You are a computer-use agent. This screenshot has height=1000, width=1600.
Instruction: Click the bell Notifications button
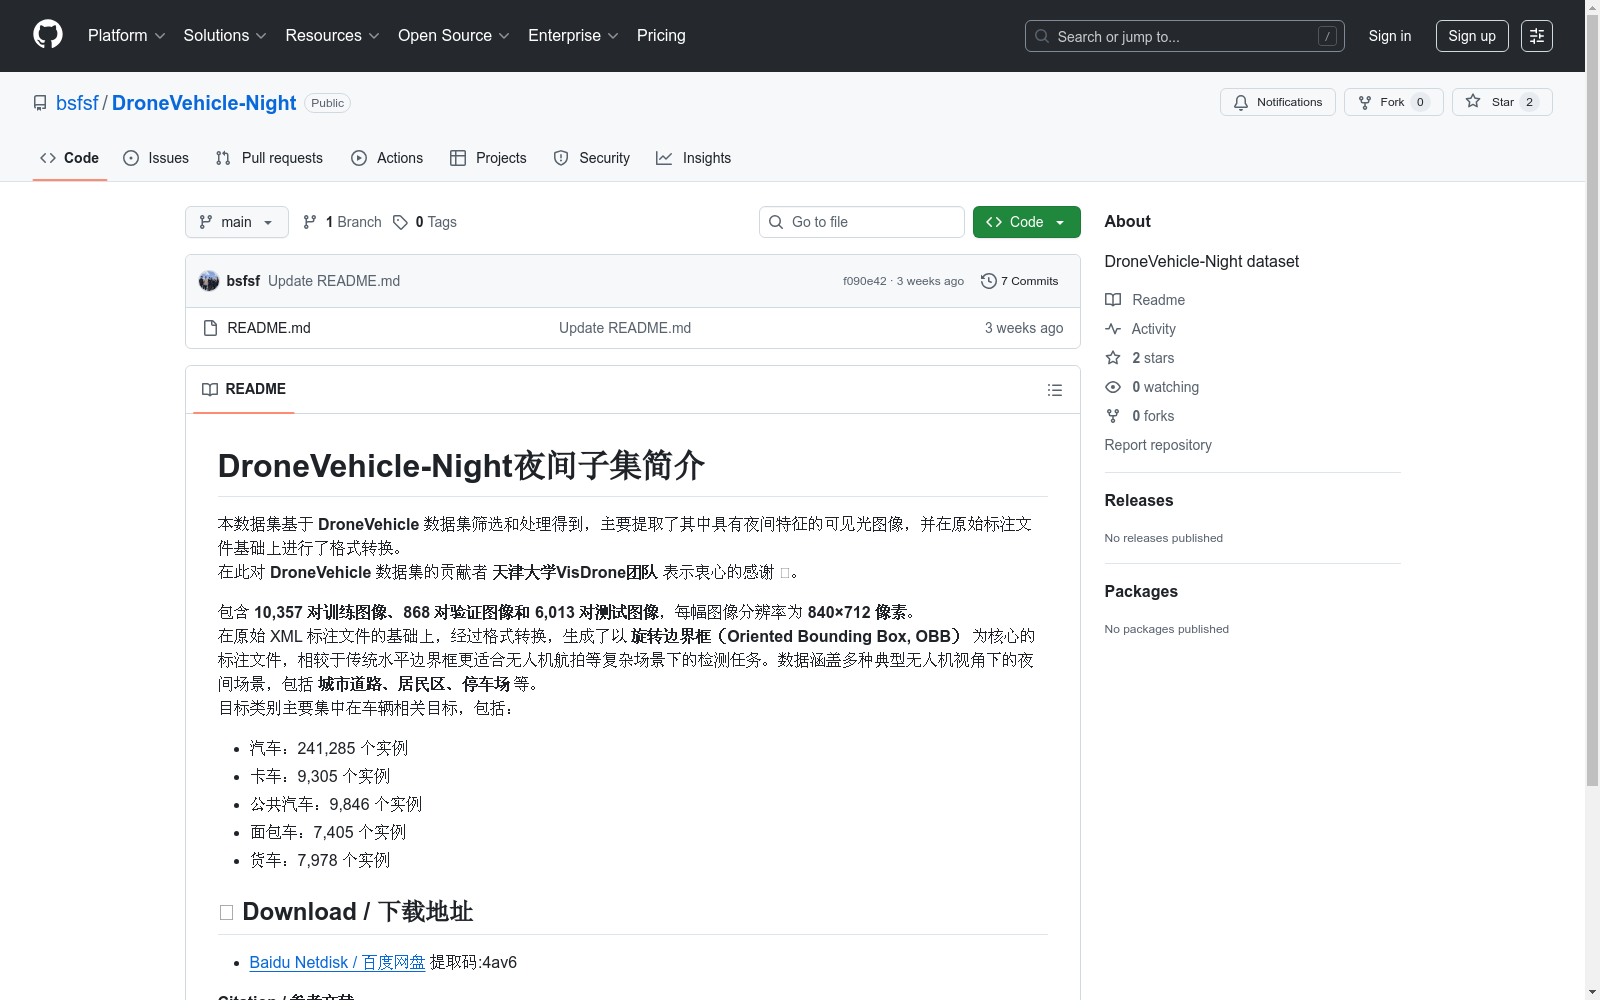point(1277,102)
